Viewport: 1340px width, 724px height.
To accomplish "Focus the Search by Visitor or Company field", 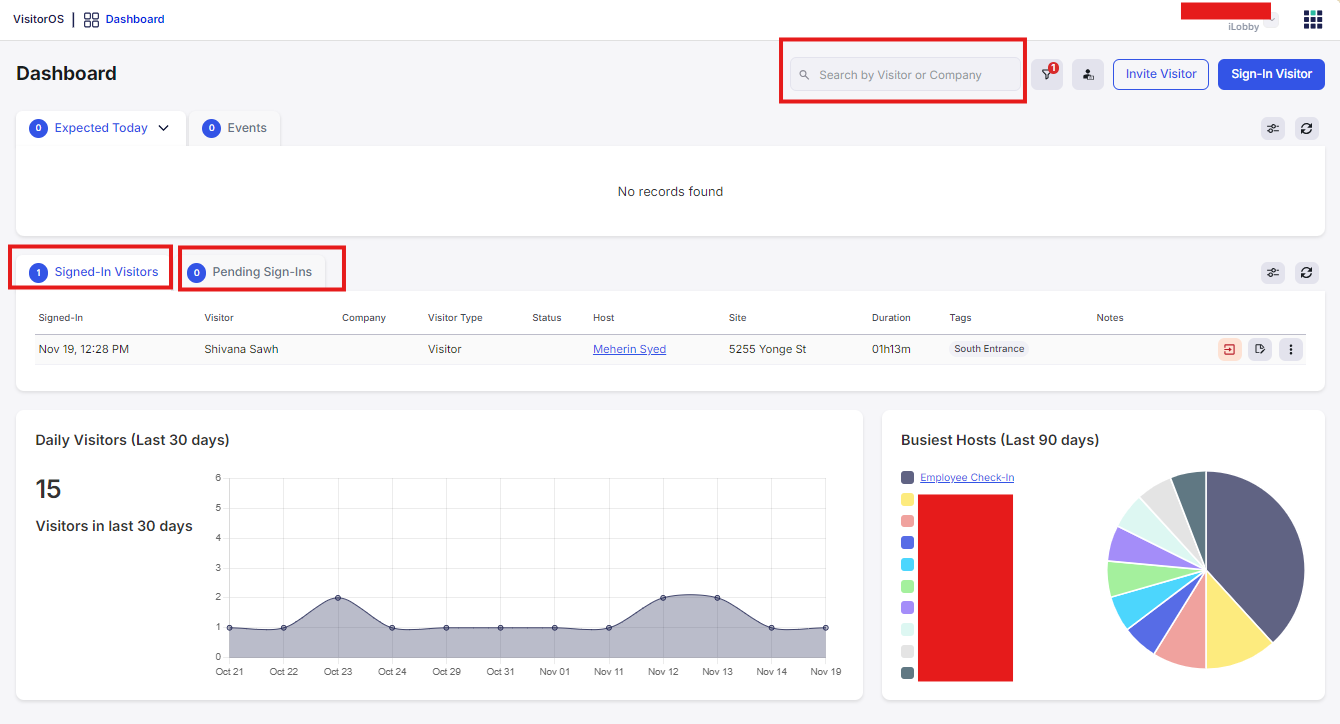I will (x=905, y=75).
